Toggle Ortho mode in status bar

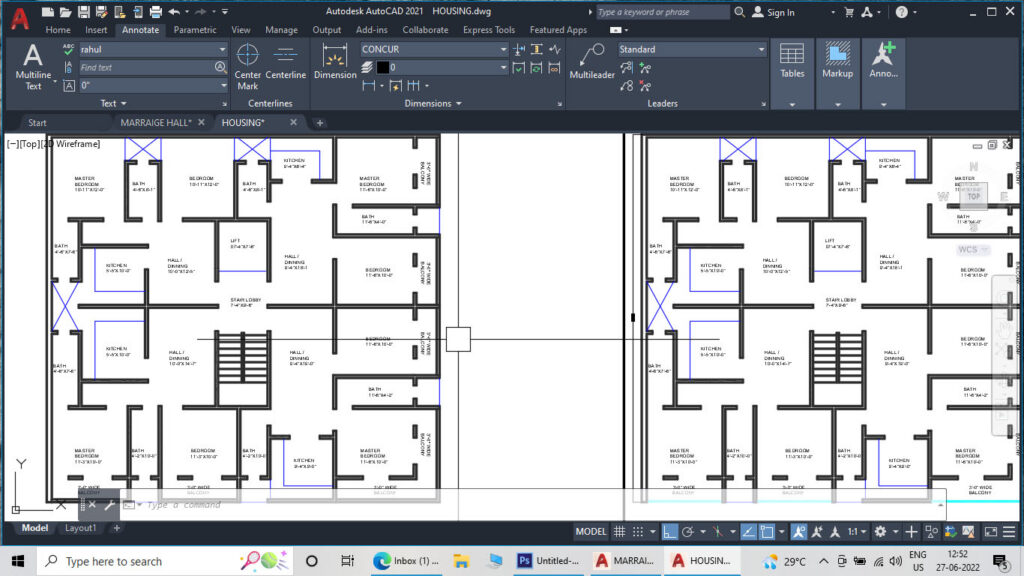[x=669, y=532]
